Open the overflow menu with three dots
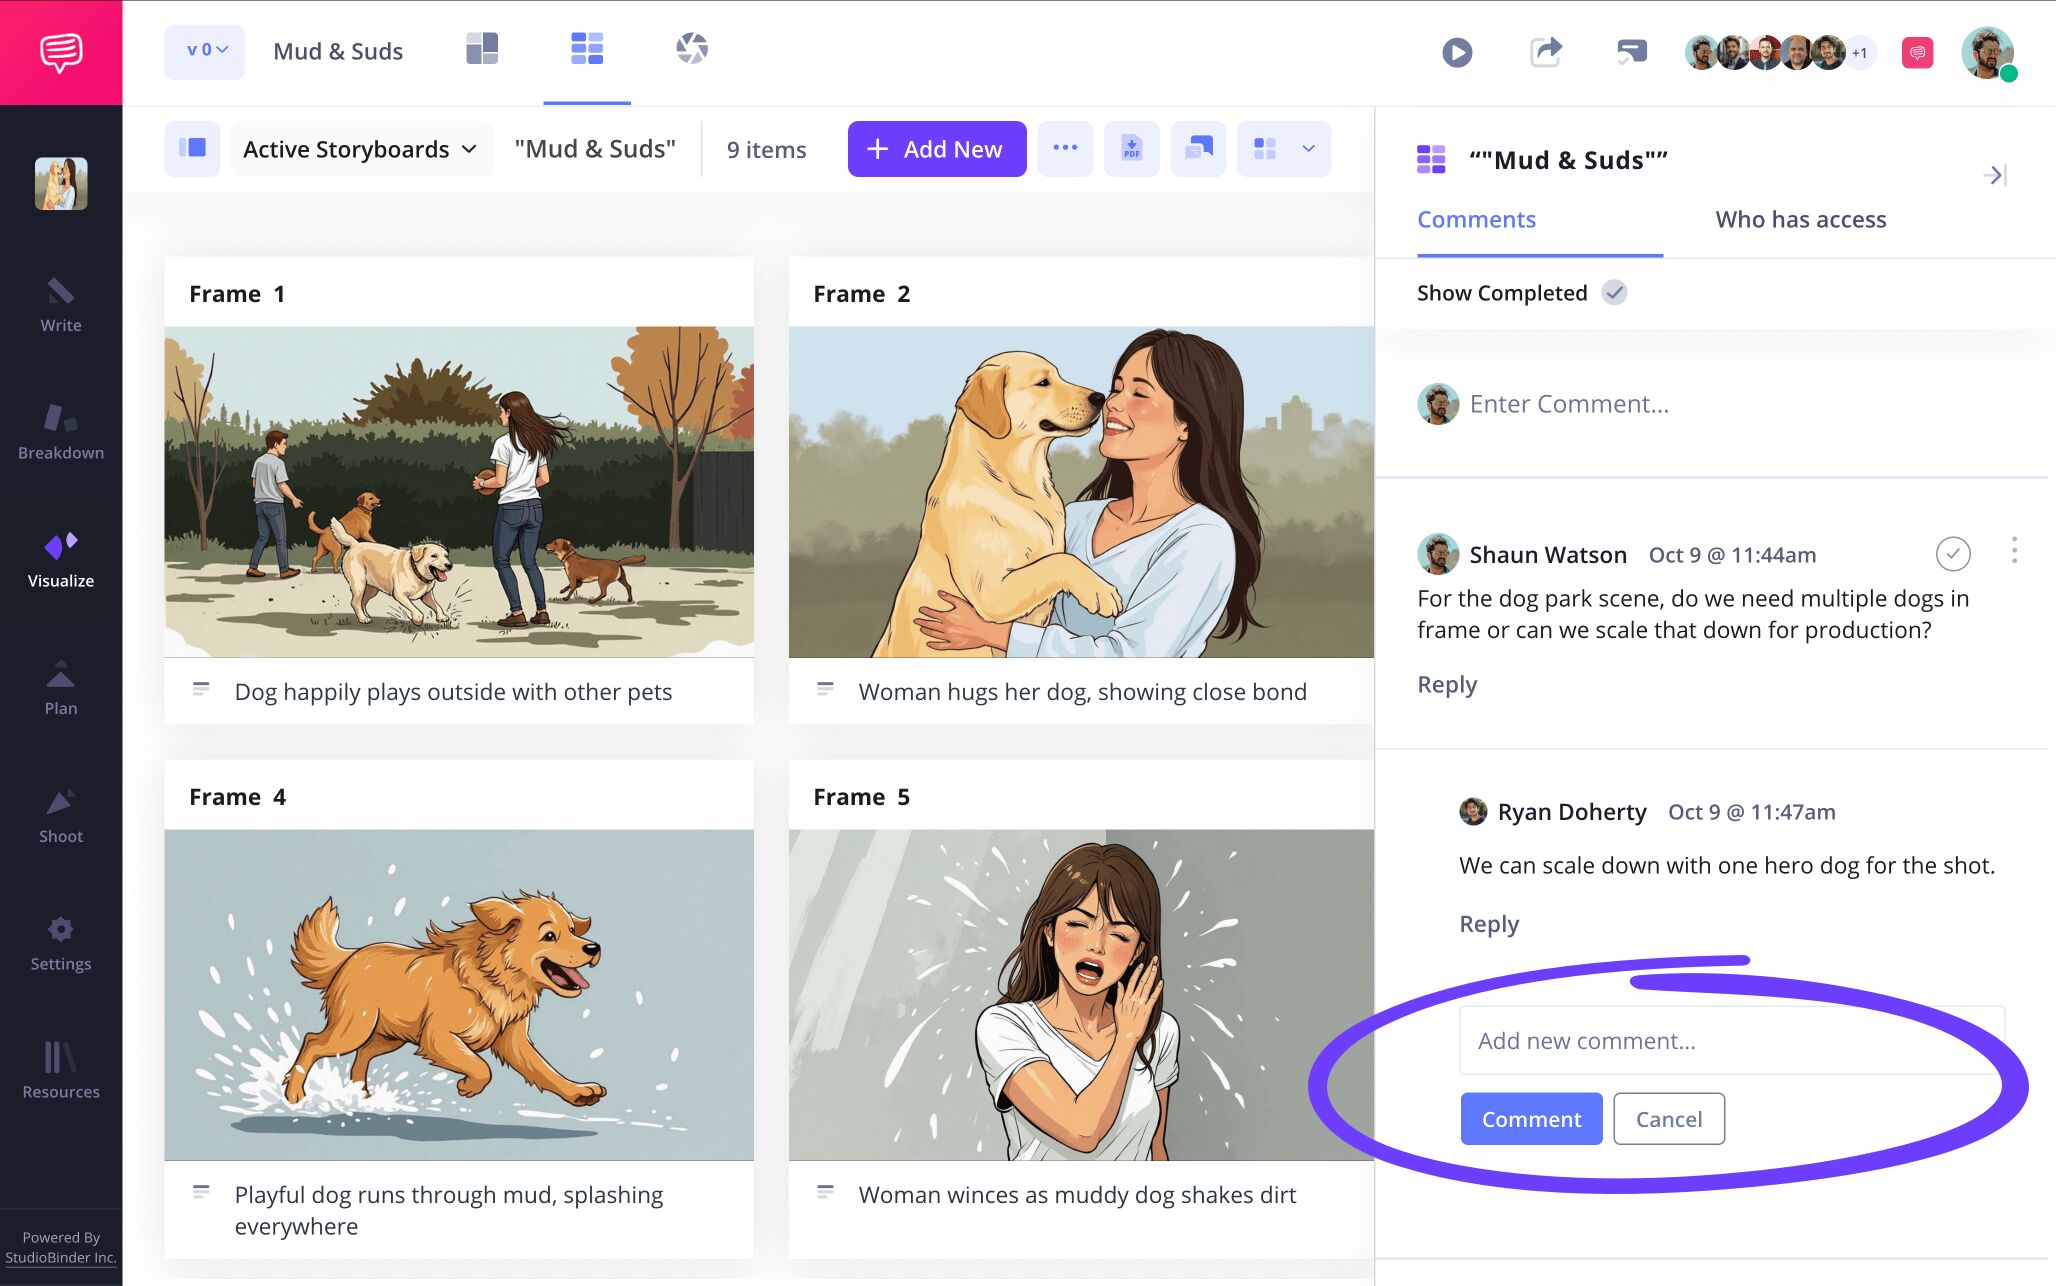Screen dimensions: 2056x1286 (1065, 148)
